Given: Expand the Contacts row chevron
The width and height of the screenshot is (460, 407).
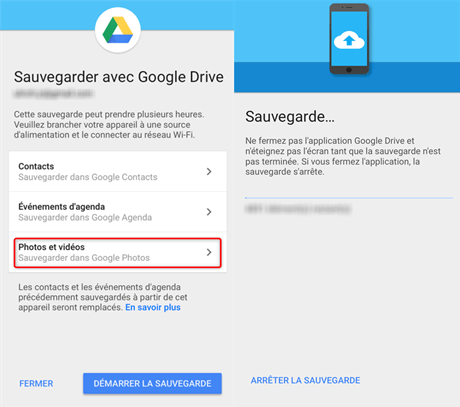Looking at the screenshot, I should (209, 171).
